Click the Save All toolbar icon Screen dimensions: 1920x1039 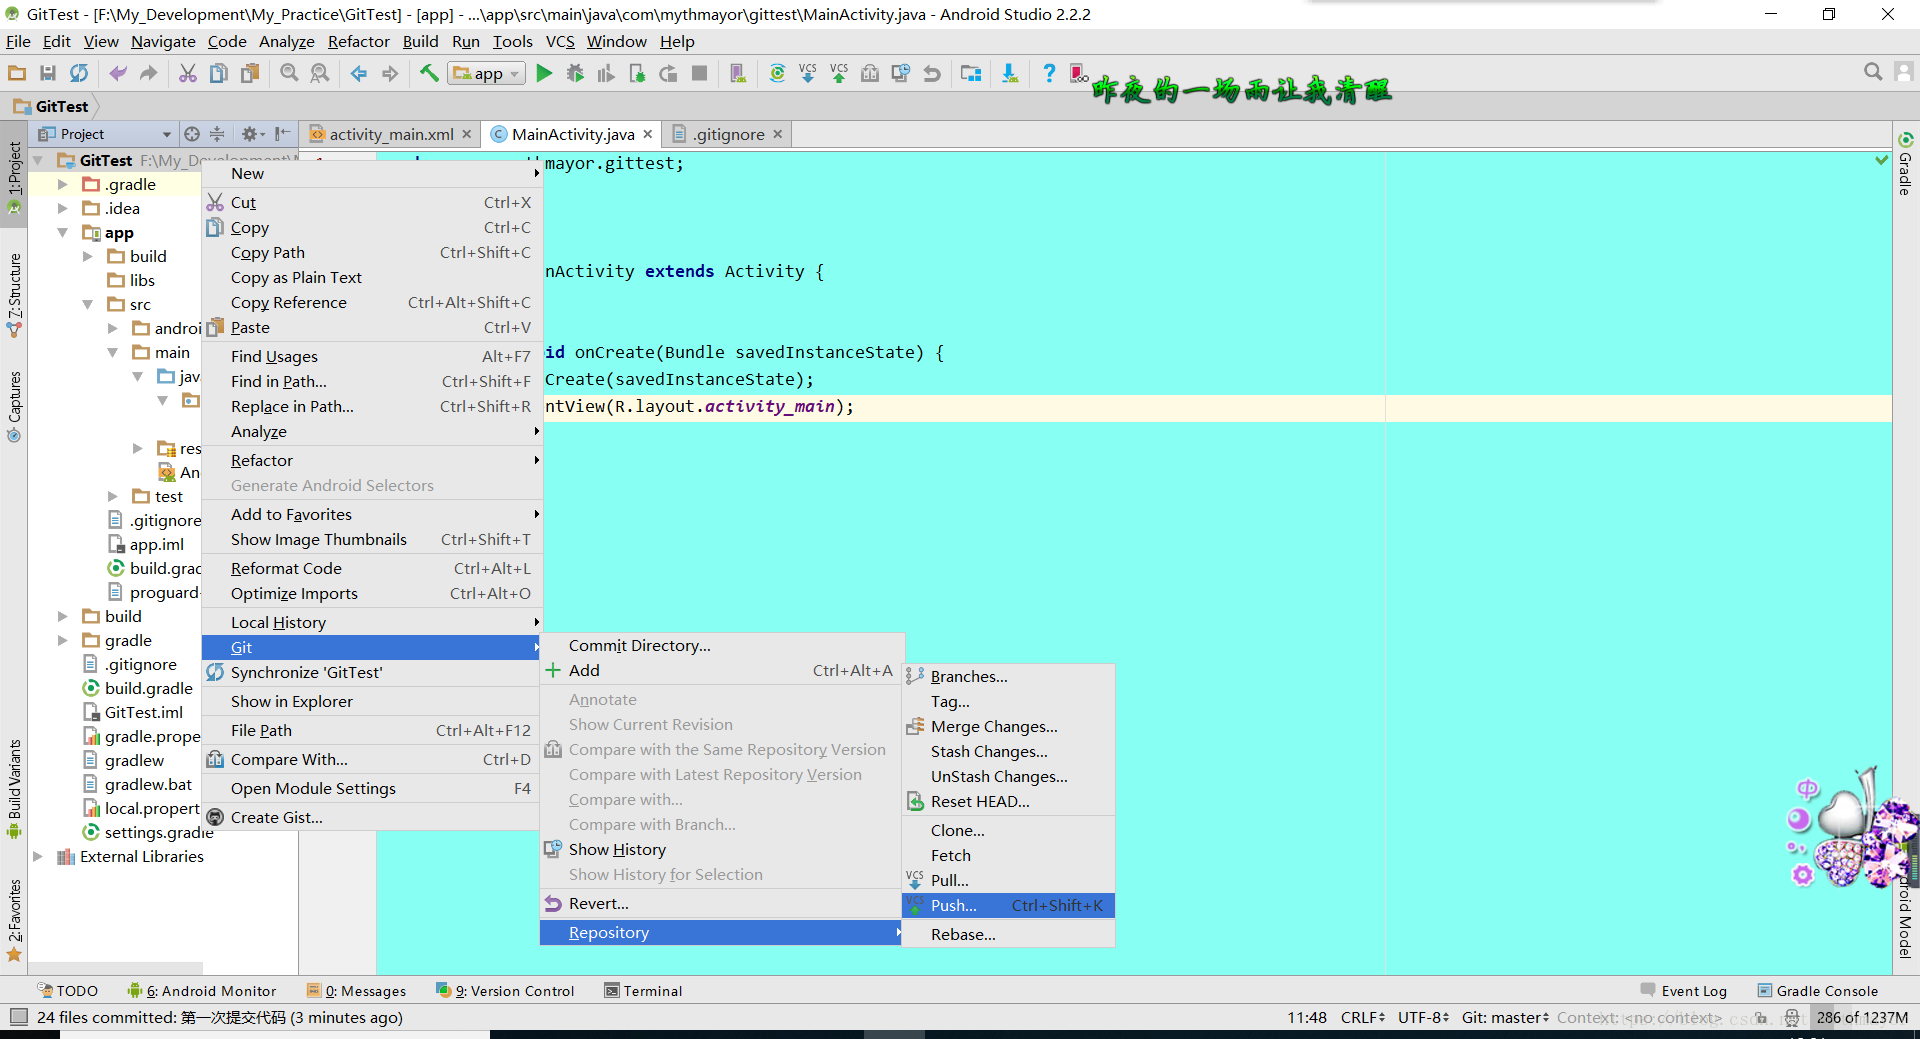click(x=48, y=73)
